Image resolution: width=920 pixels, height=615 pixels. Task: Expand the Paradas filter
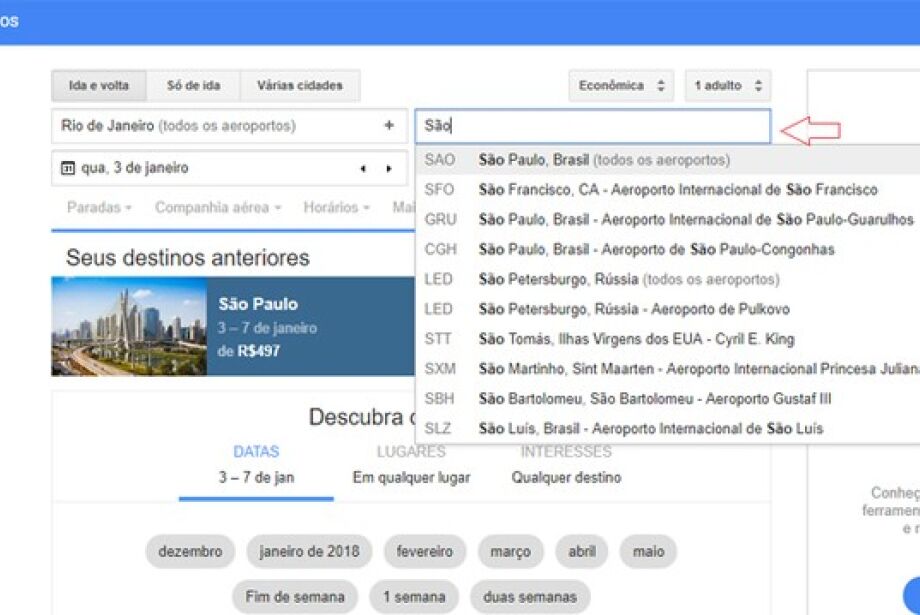(99, 208)
